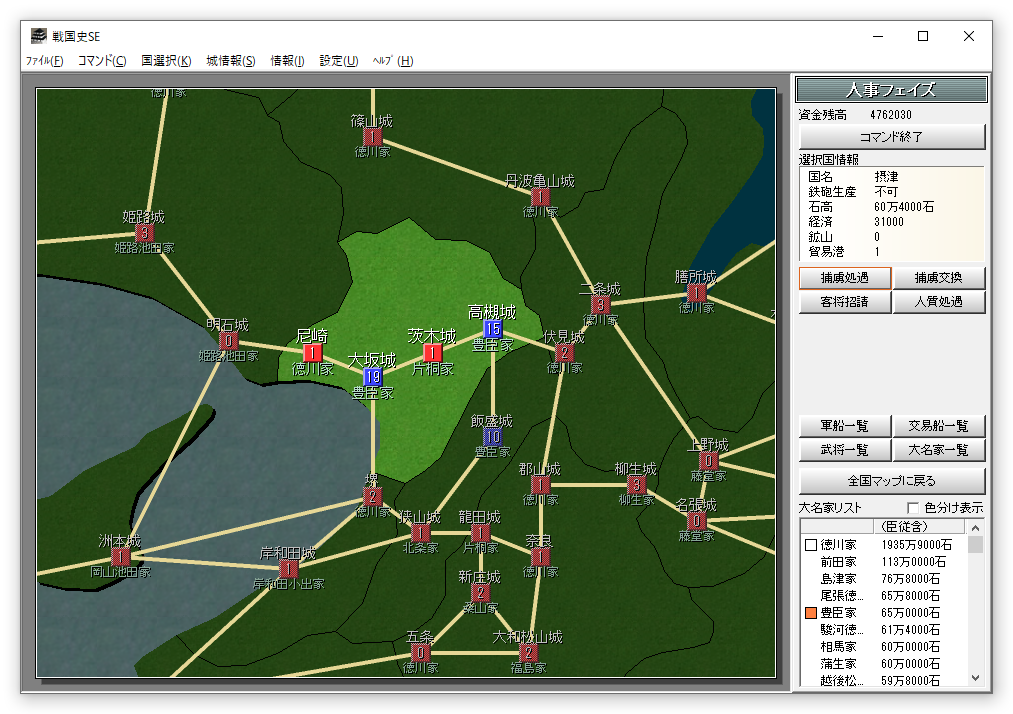1013x714 pixels.
Task: Click the 高槻城 castle marker numbered 15
Action: coord(493,328)
